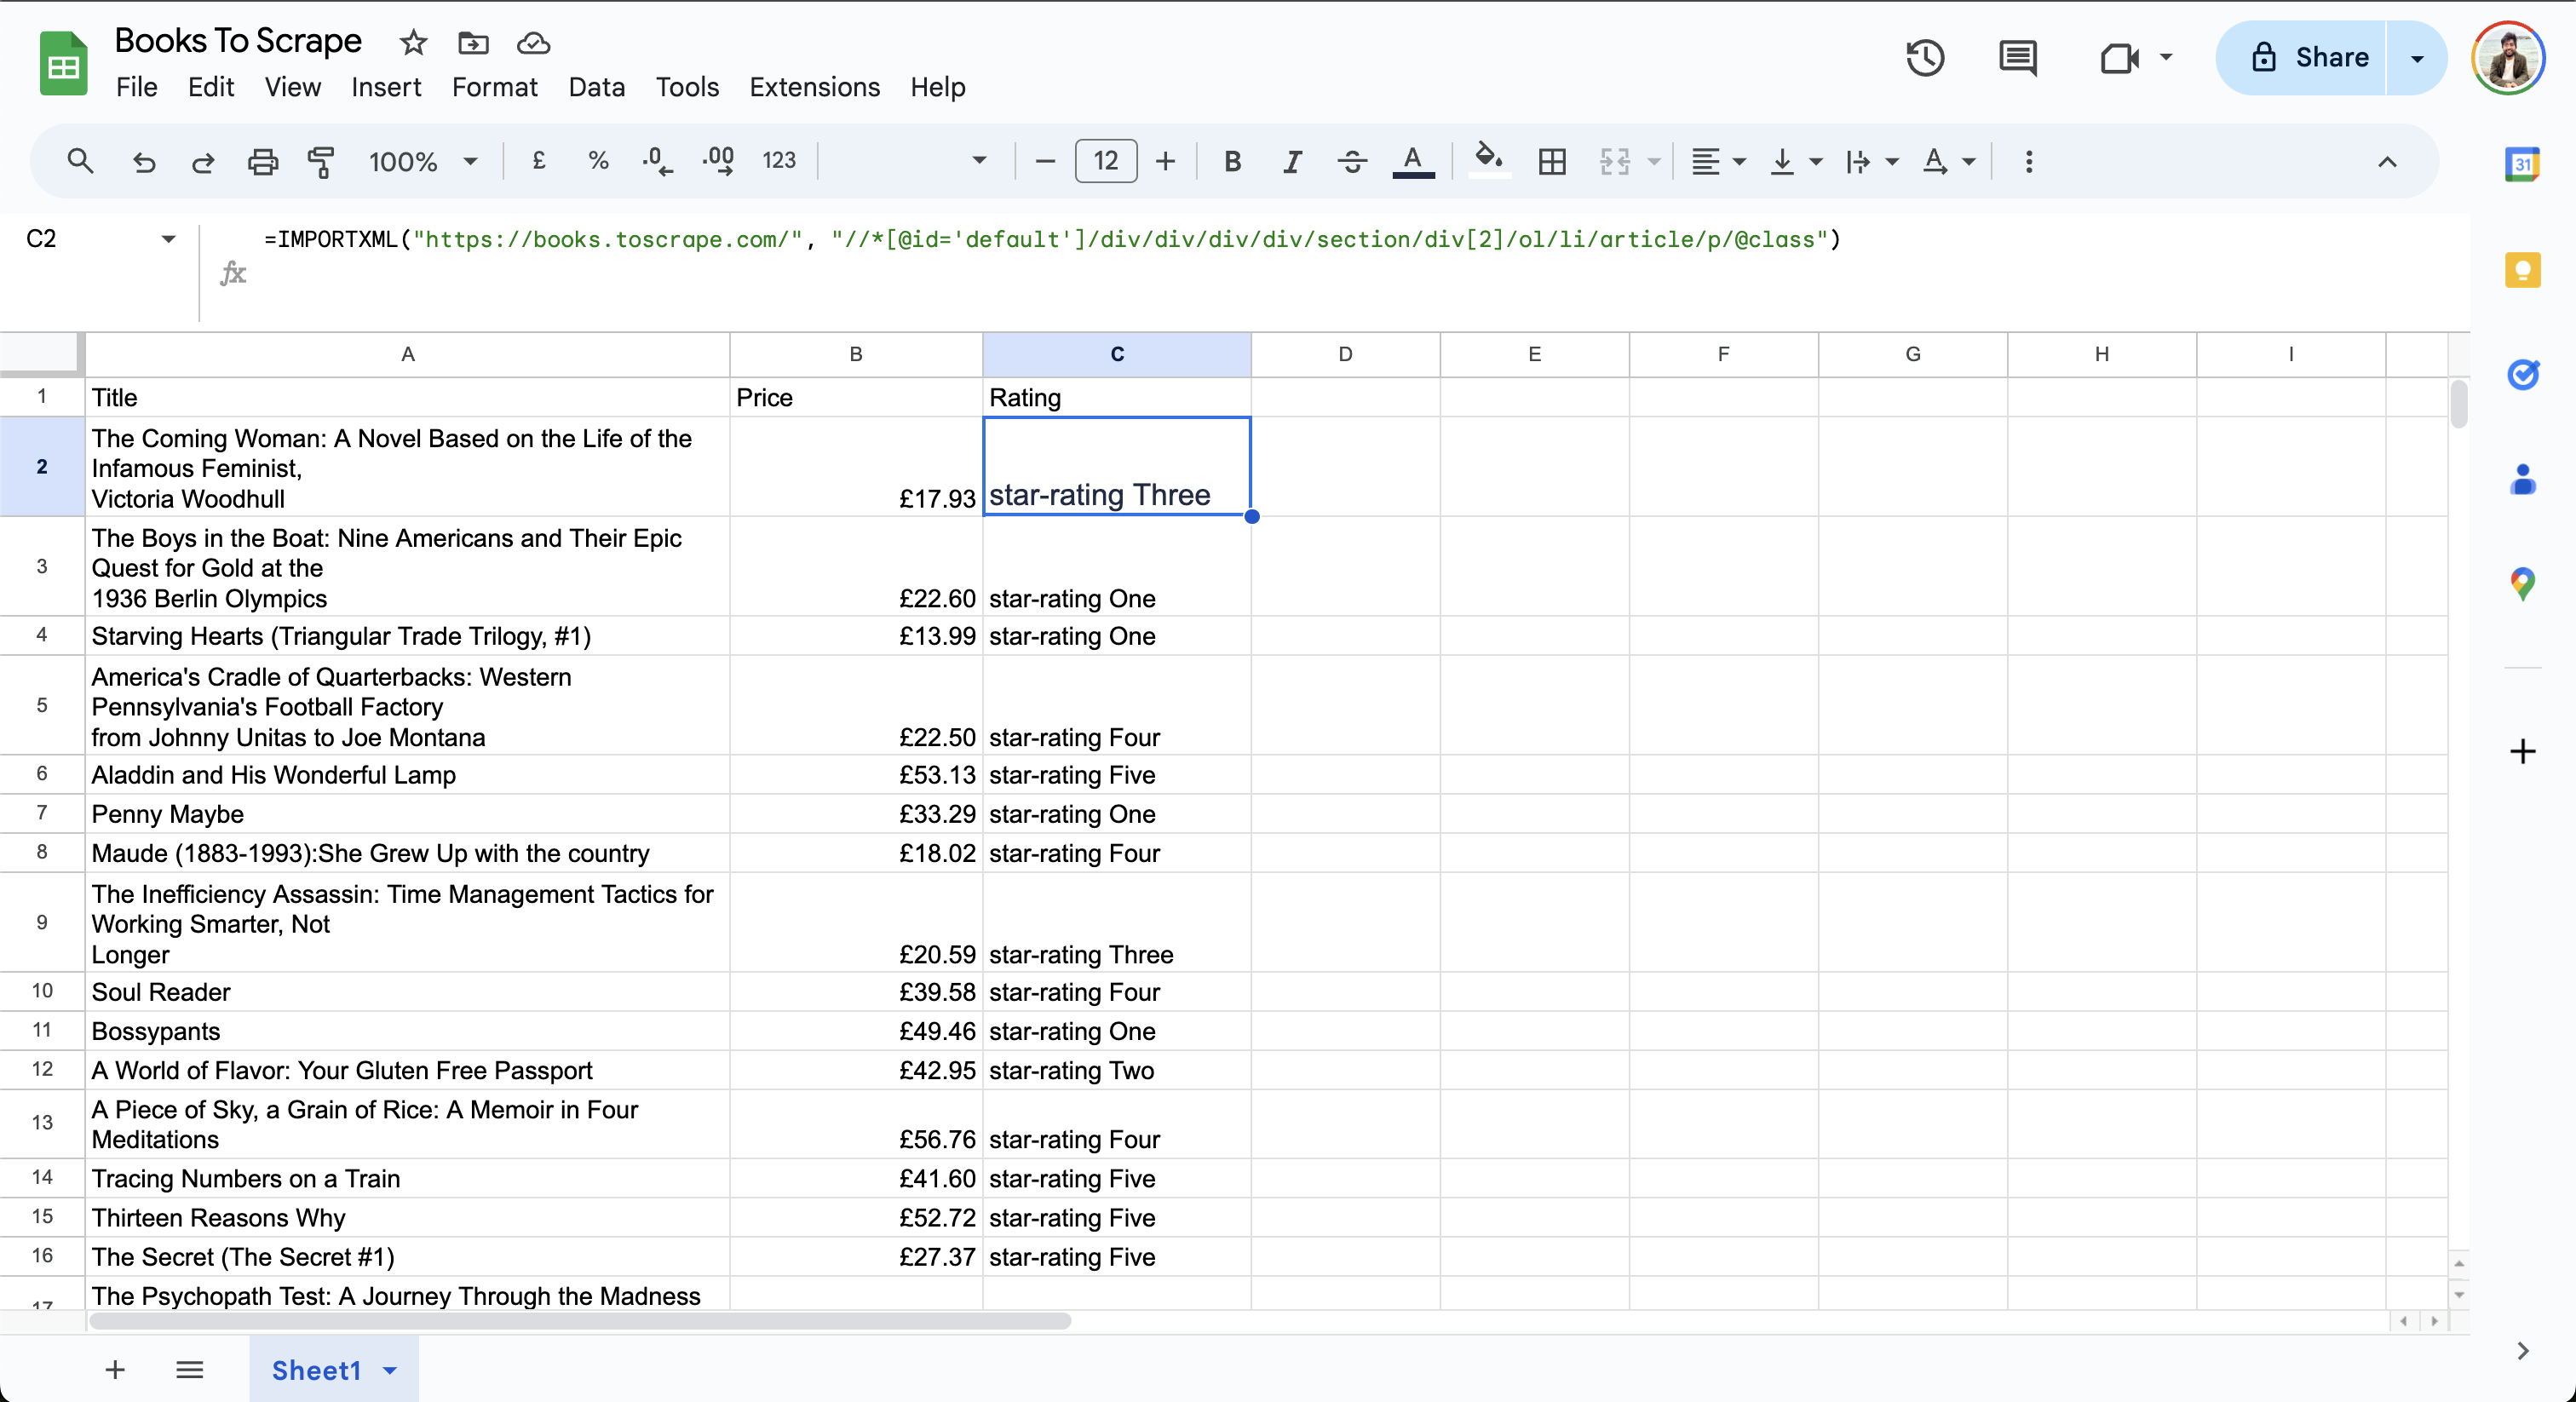Screen dimensions: 2576x1402
Task: Open version history clock icon
Action: [1924, 58]
